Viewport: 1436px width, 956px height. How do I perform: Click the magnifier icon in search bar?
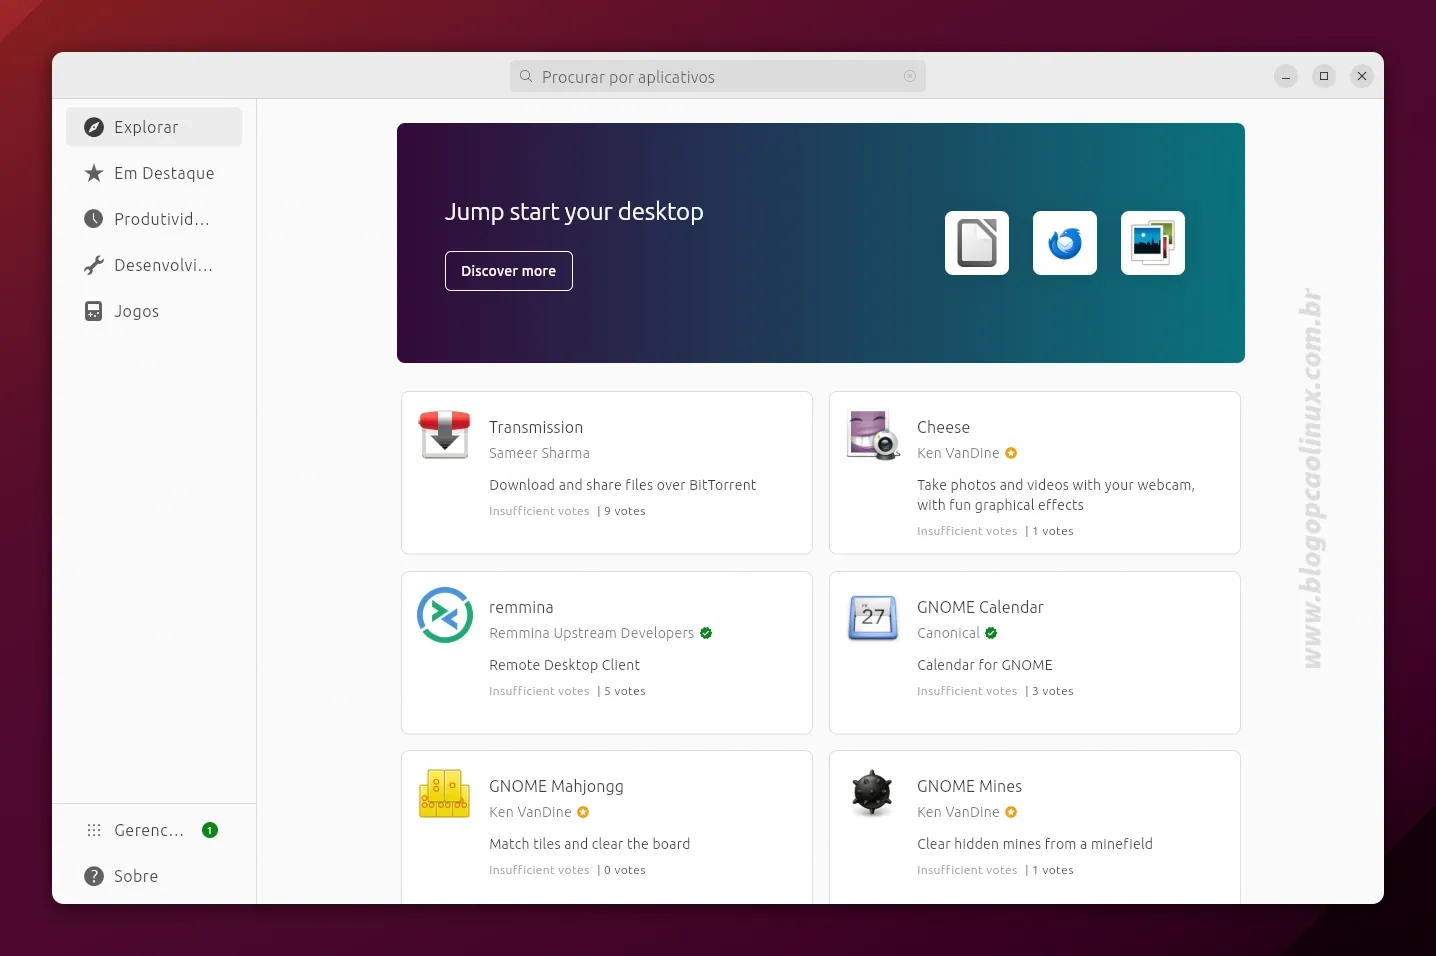526,76
